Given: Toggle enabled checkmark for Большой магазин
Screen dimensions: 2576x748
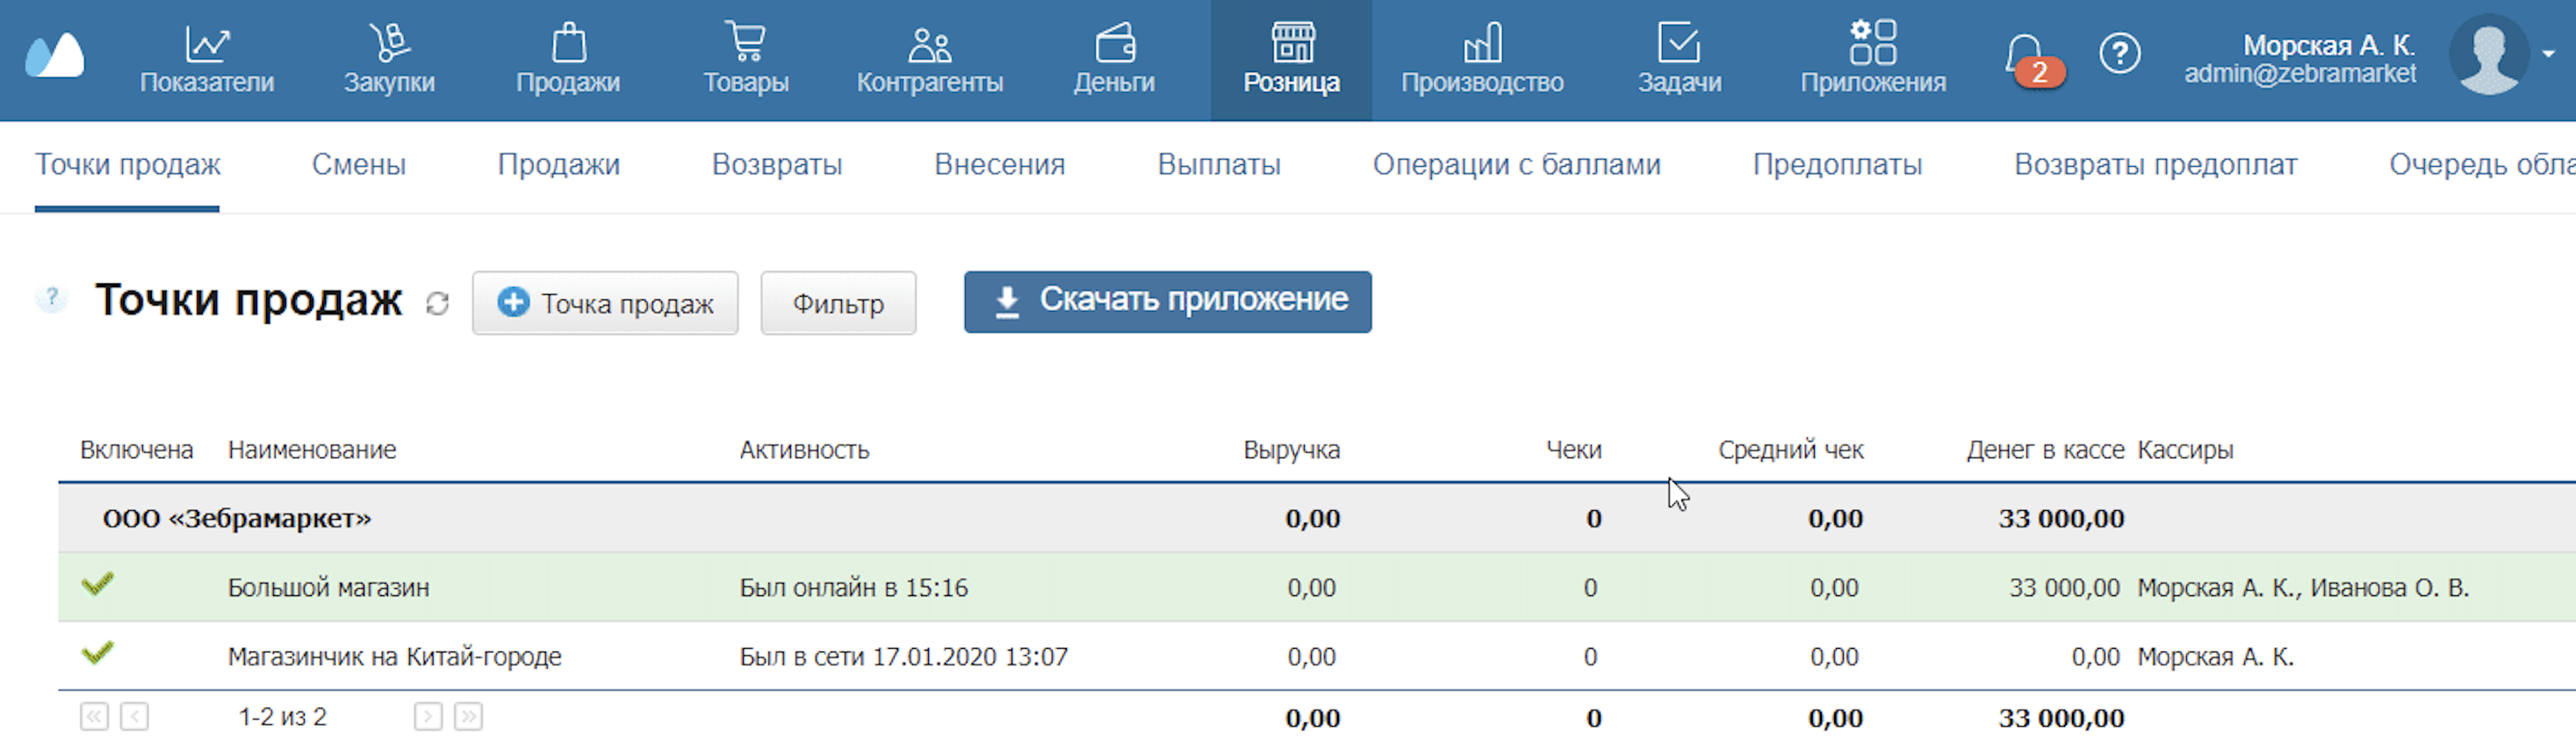Looking at the screenshot, I should coord(97,585).
